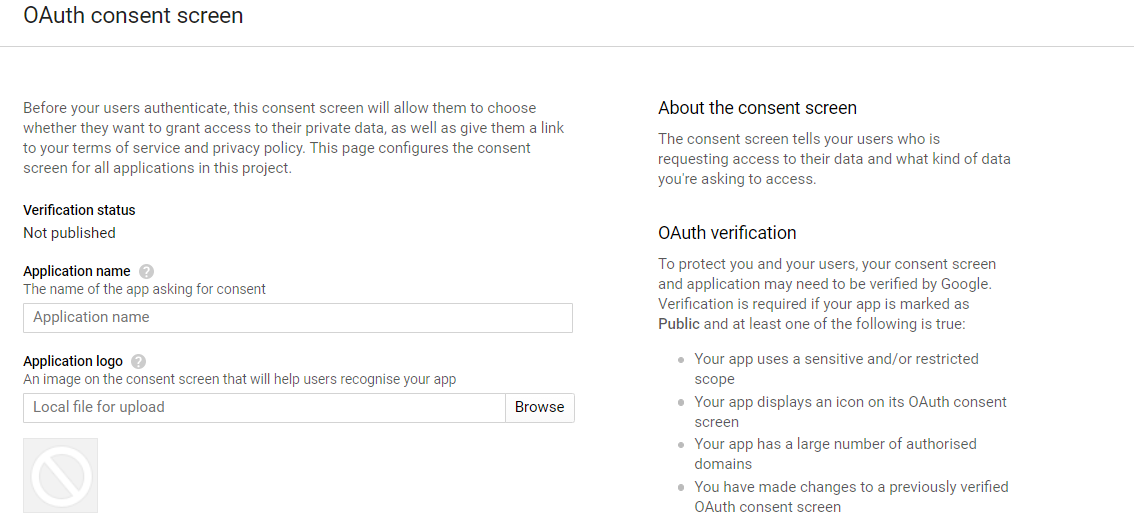The width and height of the screenshot is (1134, 525).
Task: Click the Verification status label
Action: pos(79,210)
